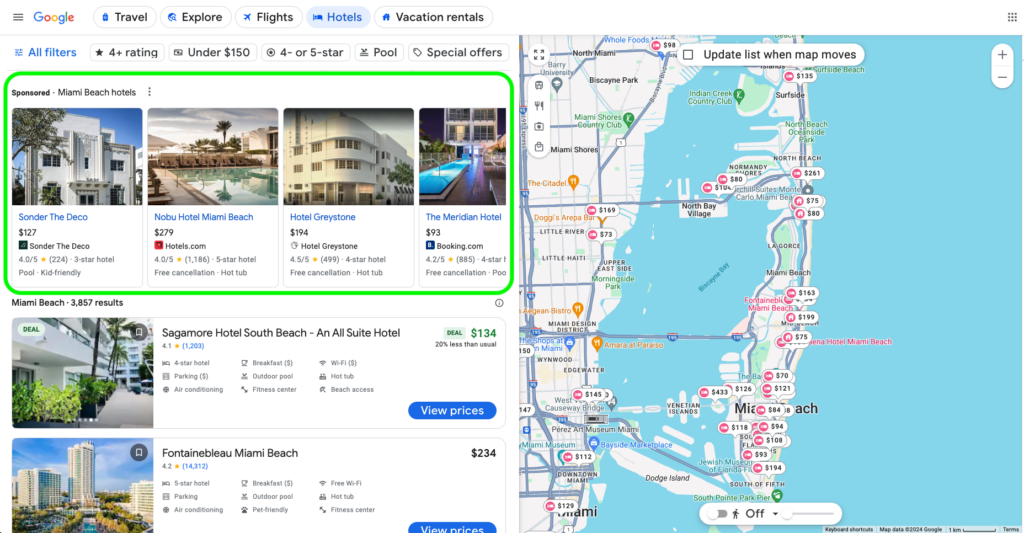The image size is (1024, 533).
Task: Zoom in on the map
Action: (x=1002, y=55)
